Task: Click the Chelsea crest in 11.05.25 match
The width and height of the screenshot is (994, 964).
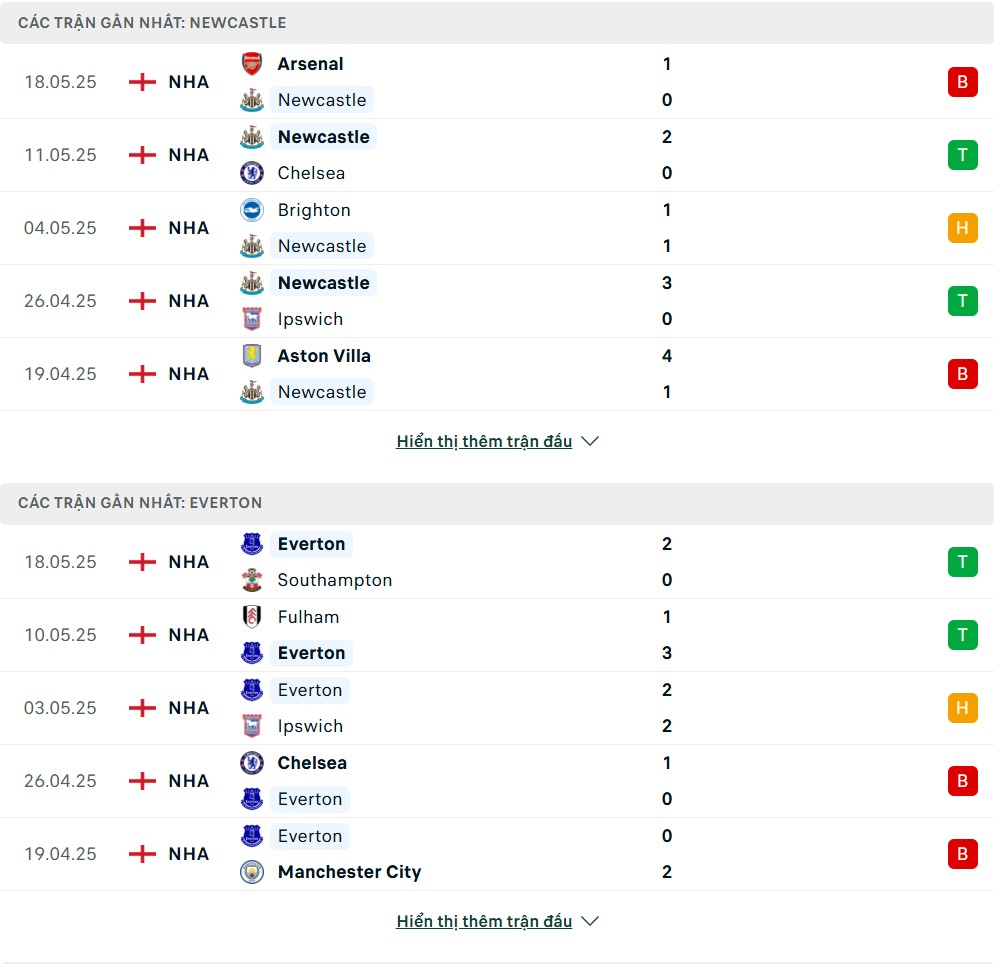Action: coord(252,173)
